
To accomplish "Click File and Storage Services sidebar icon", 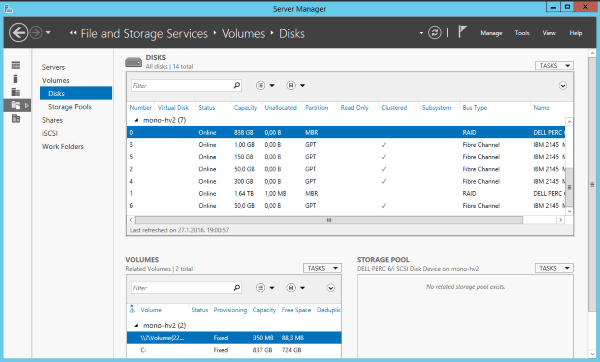I will click(16, 105).
